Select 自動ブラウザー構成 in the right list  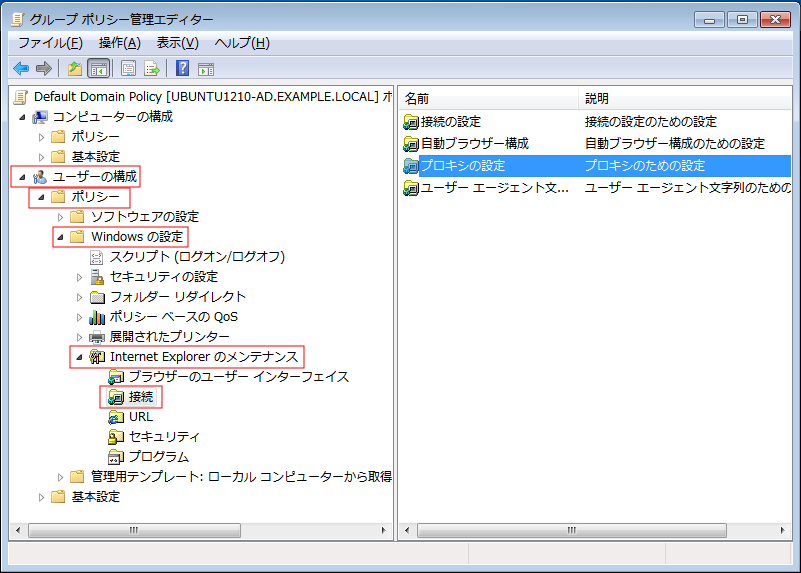[474, 144]
